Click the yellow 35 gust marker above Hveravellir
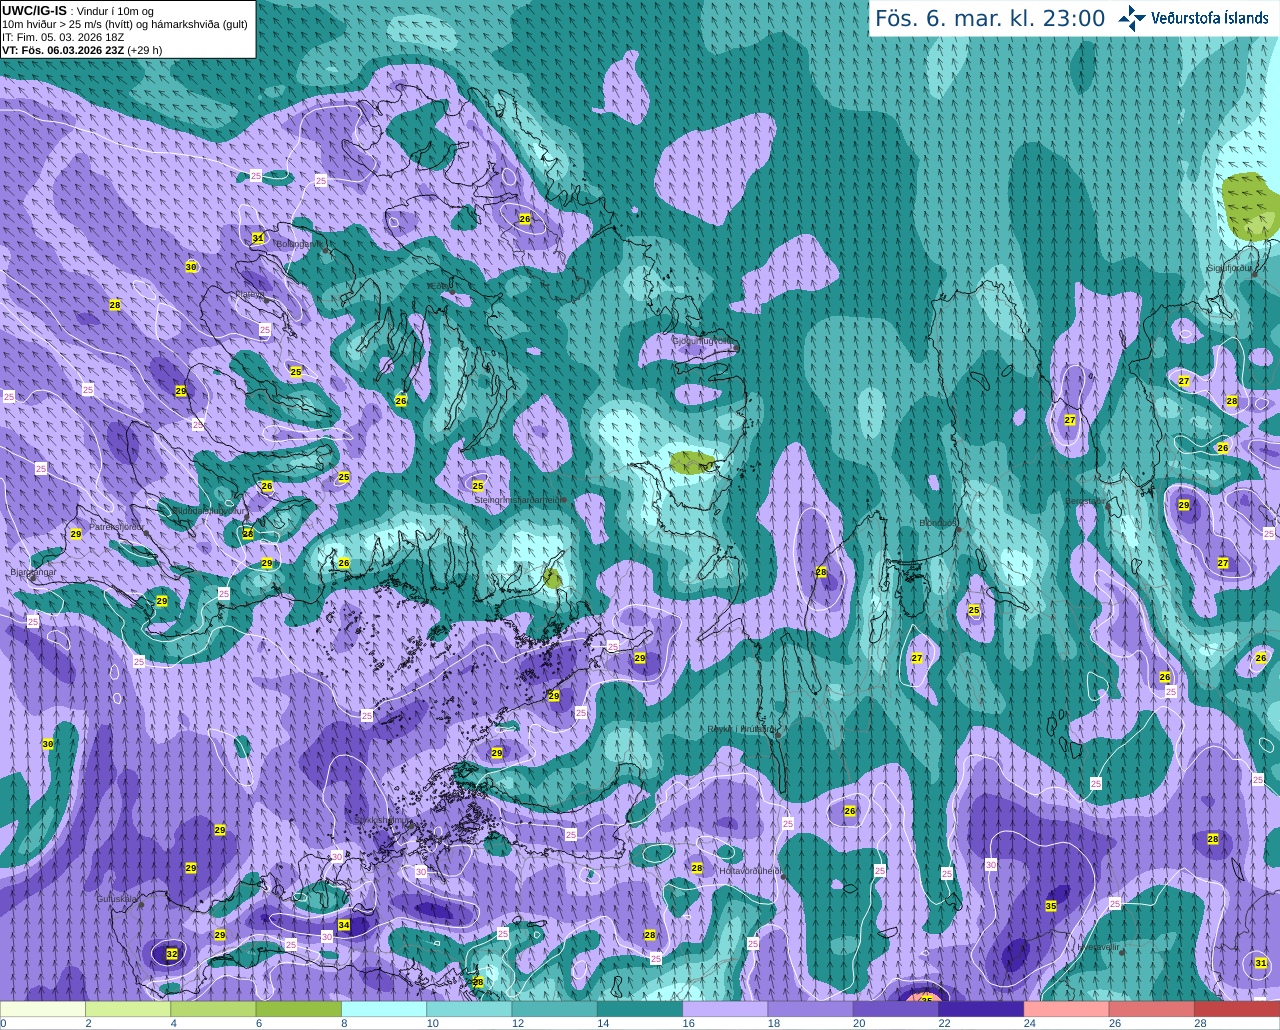This screenshot has width=1280, height=1030. click(1051, 906)
